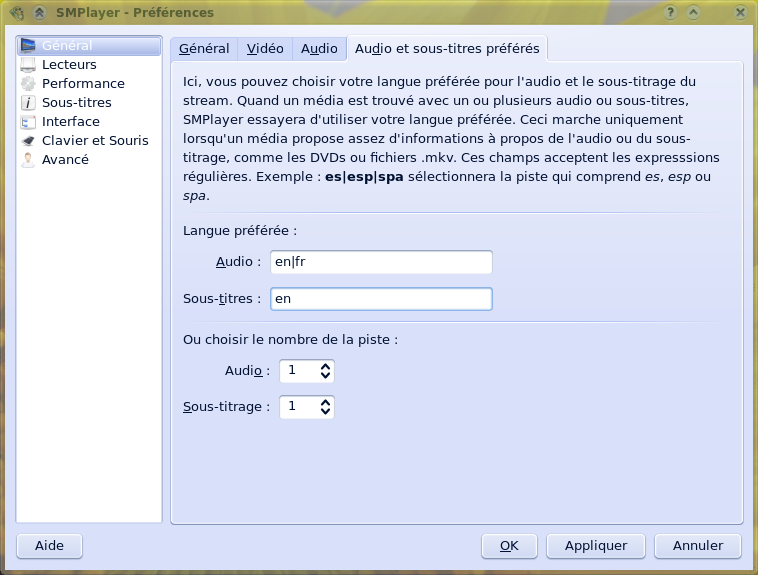
Task: Select the Performance section icon
Action: tap(29, 84)
